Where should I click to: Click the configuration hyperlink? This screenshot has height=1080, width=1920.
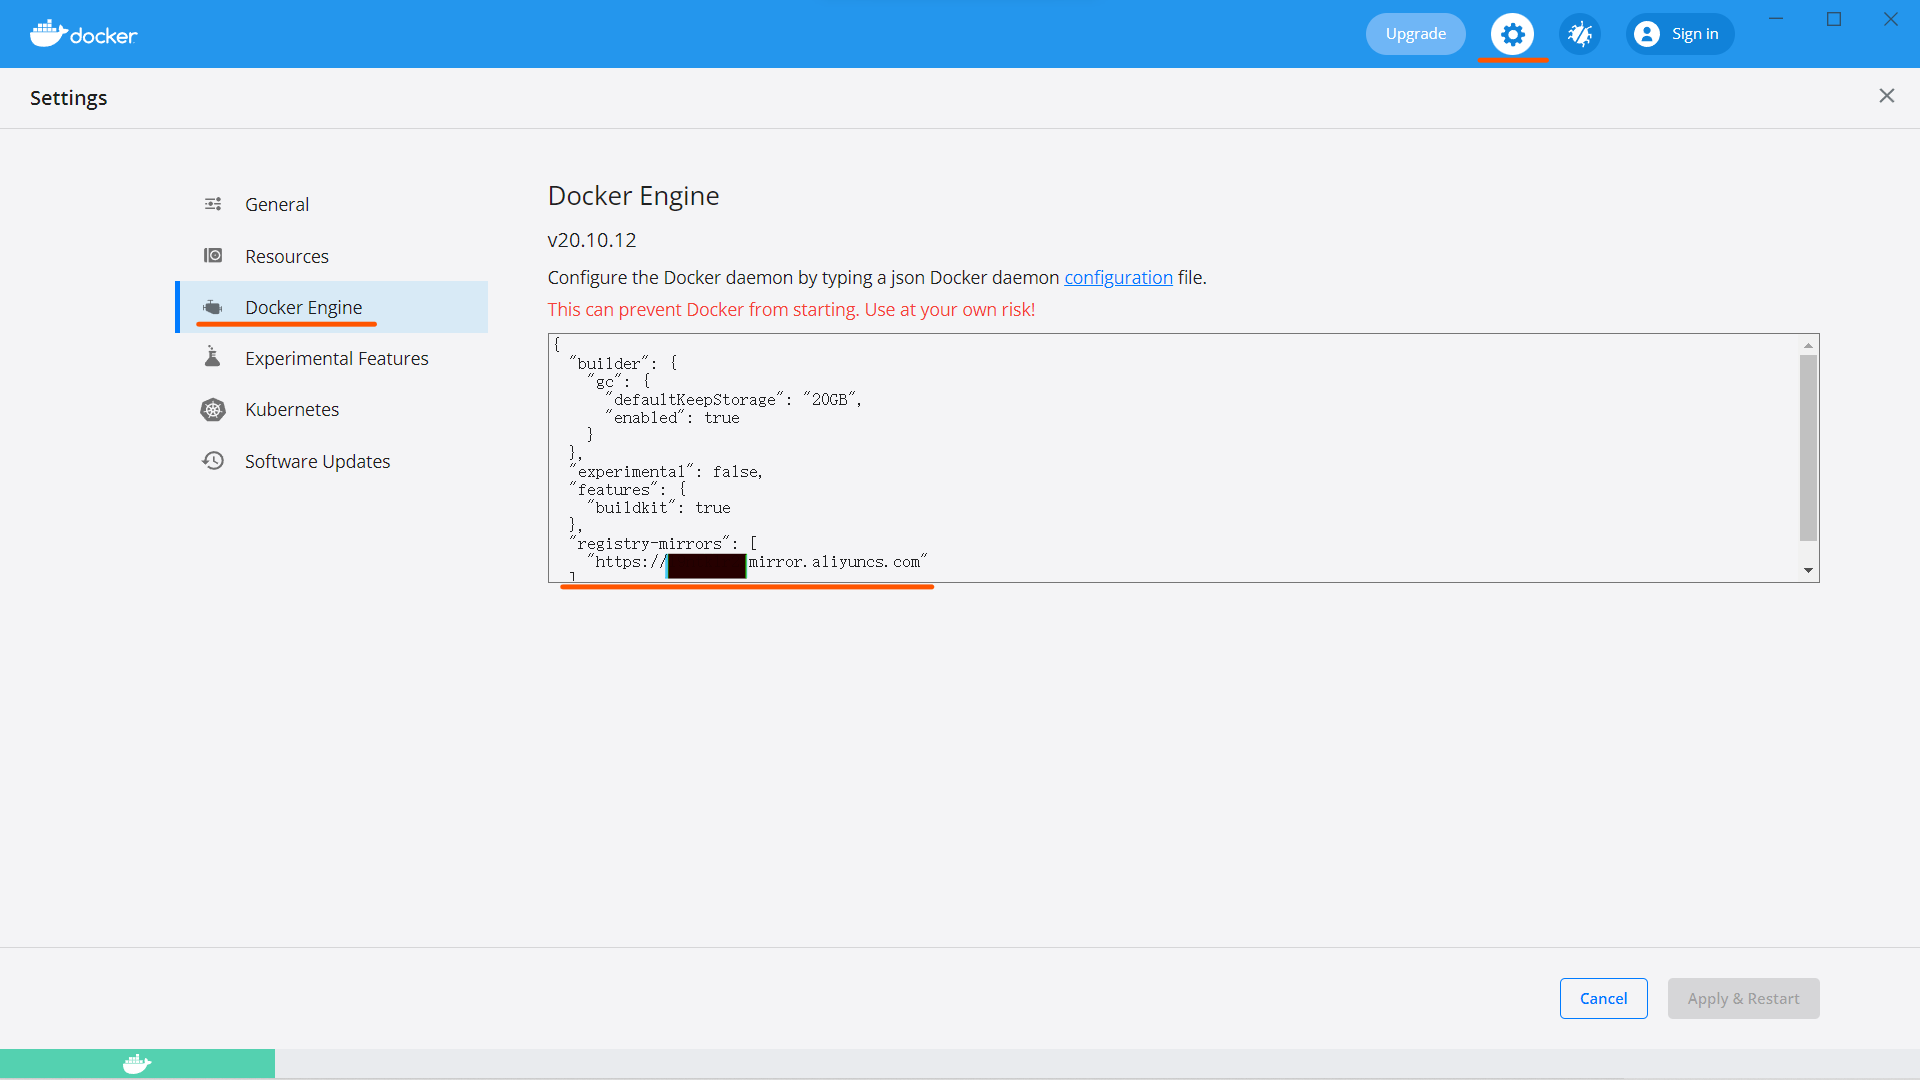(1118, 277)
